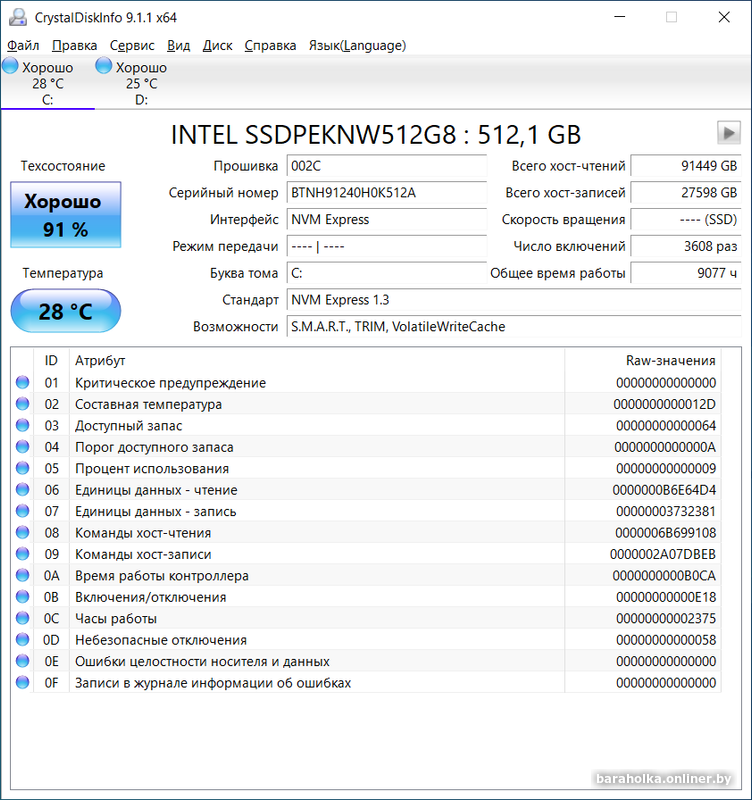Click the Raw-значения column header
The image size is (752, 800).
click(x=669, y=361)
